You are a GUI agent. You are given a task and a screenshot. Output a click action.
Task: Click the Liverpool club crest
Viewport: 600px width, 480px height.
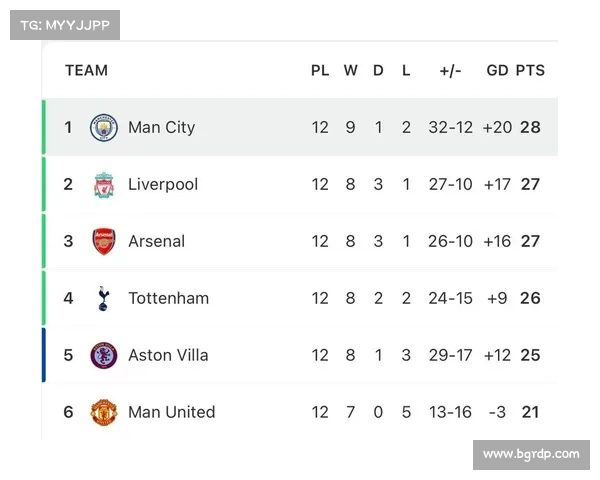(x=104, y=184)
